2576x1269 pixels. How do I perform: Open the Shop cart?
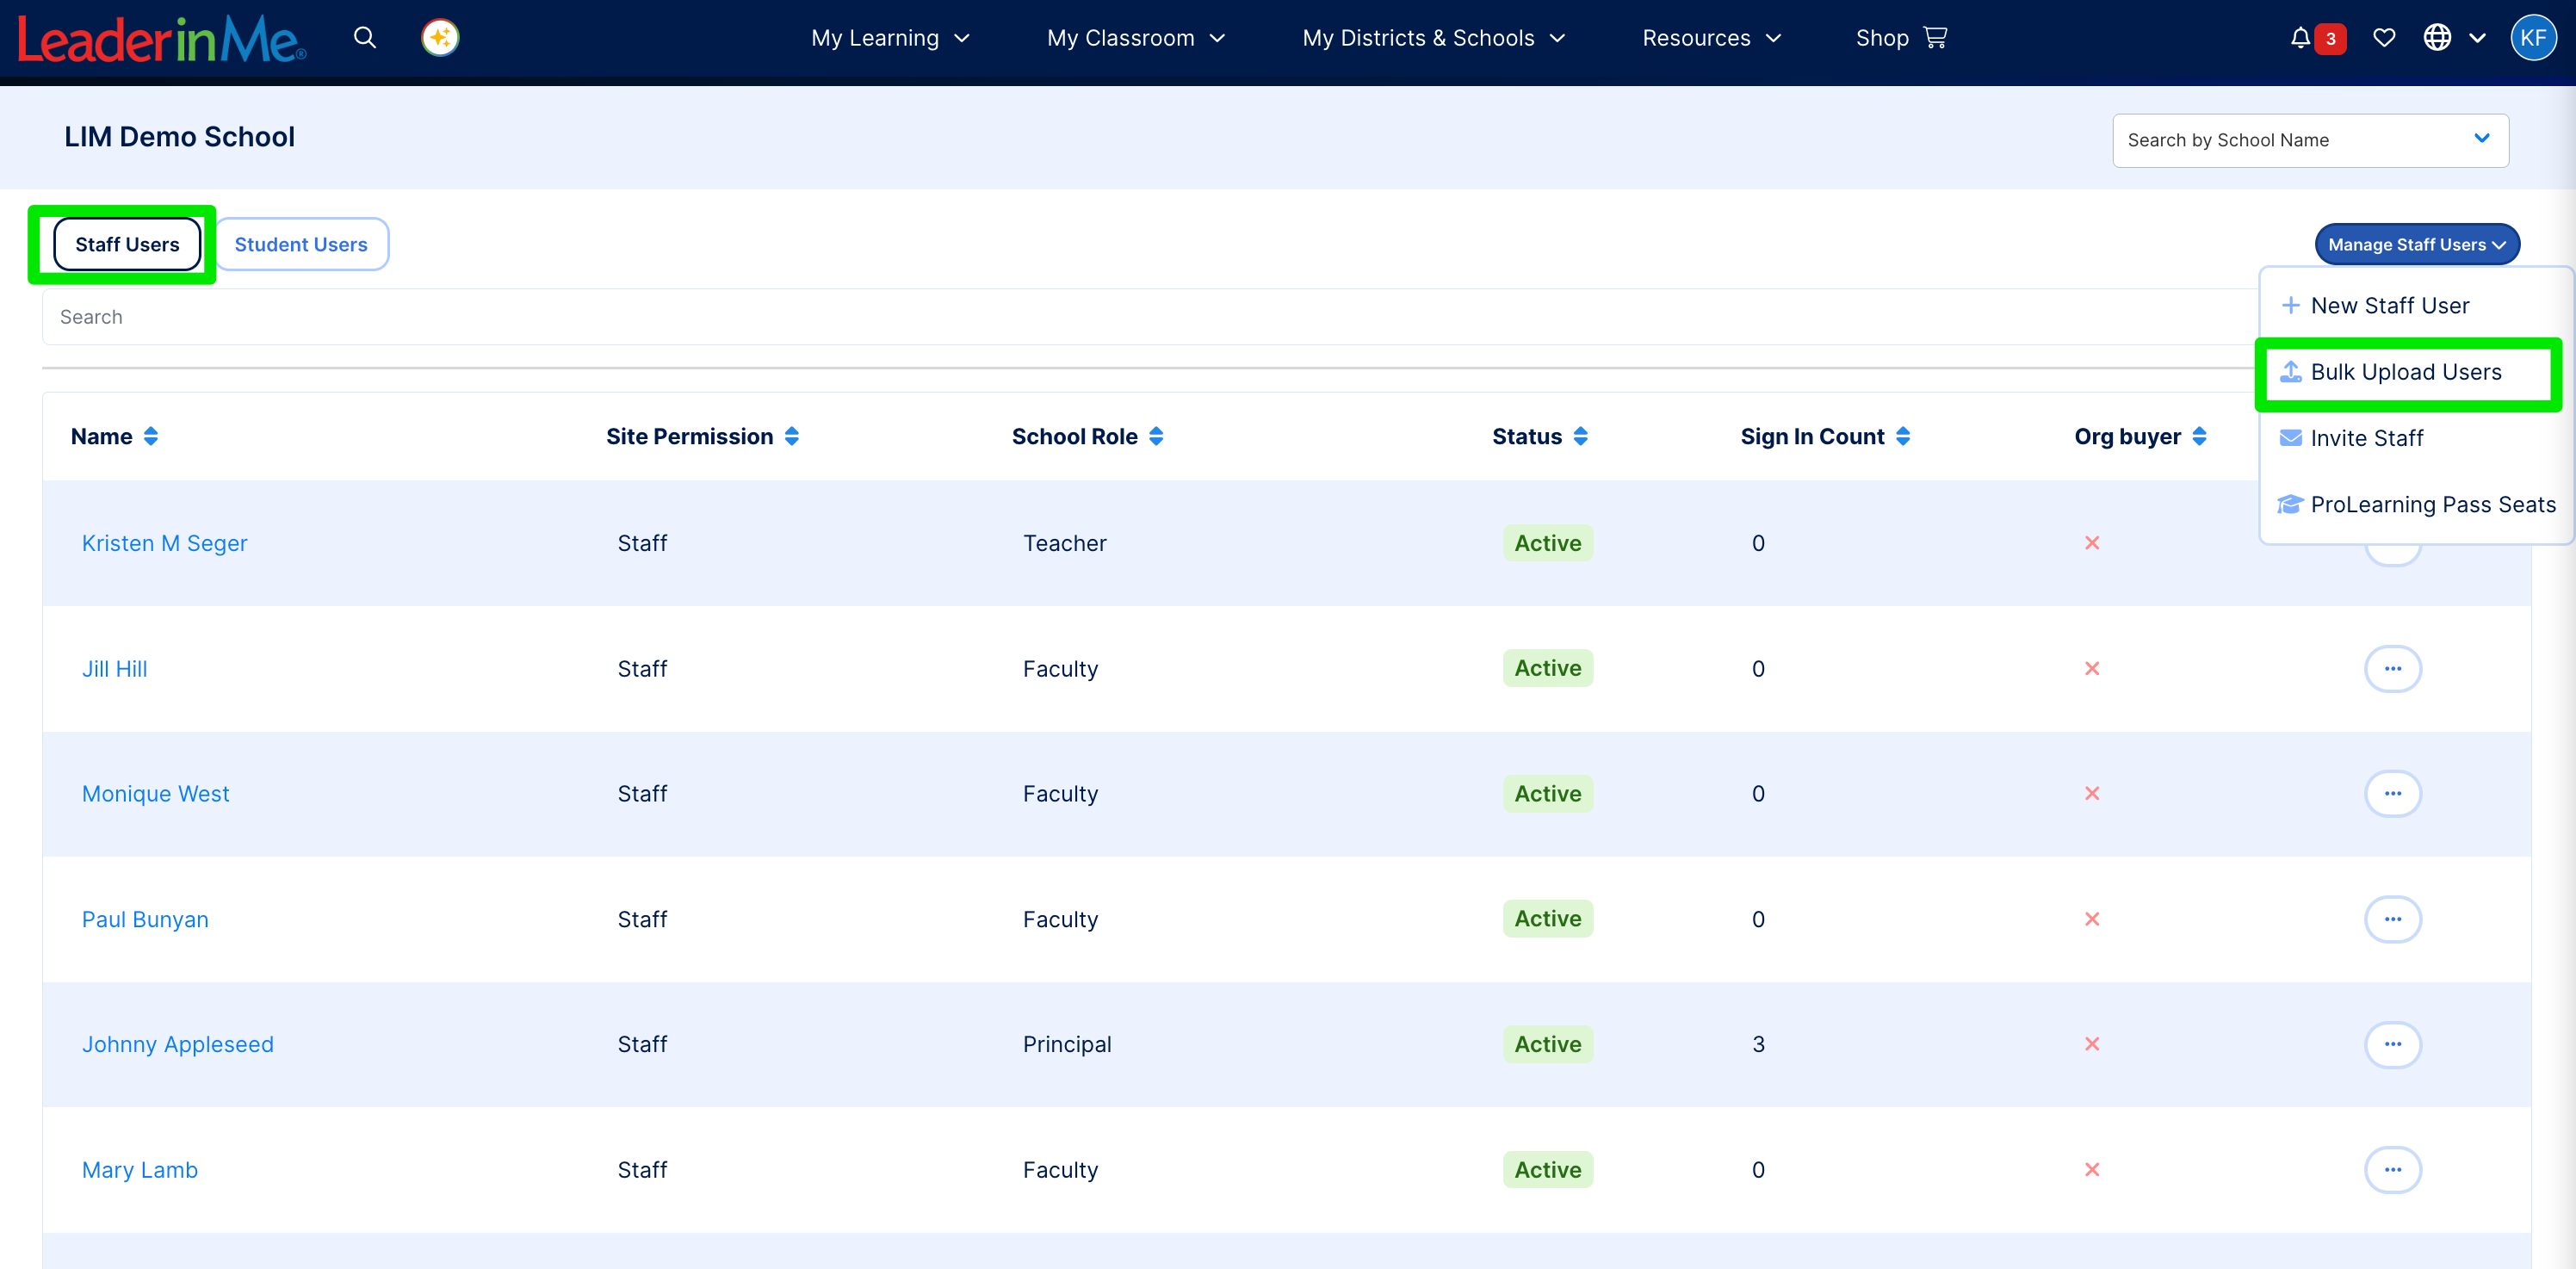tap(1901, 38)
